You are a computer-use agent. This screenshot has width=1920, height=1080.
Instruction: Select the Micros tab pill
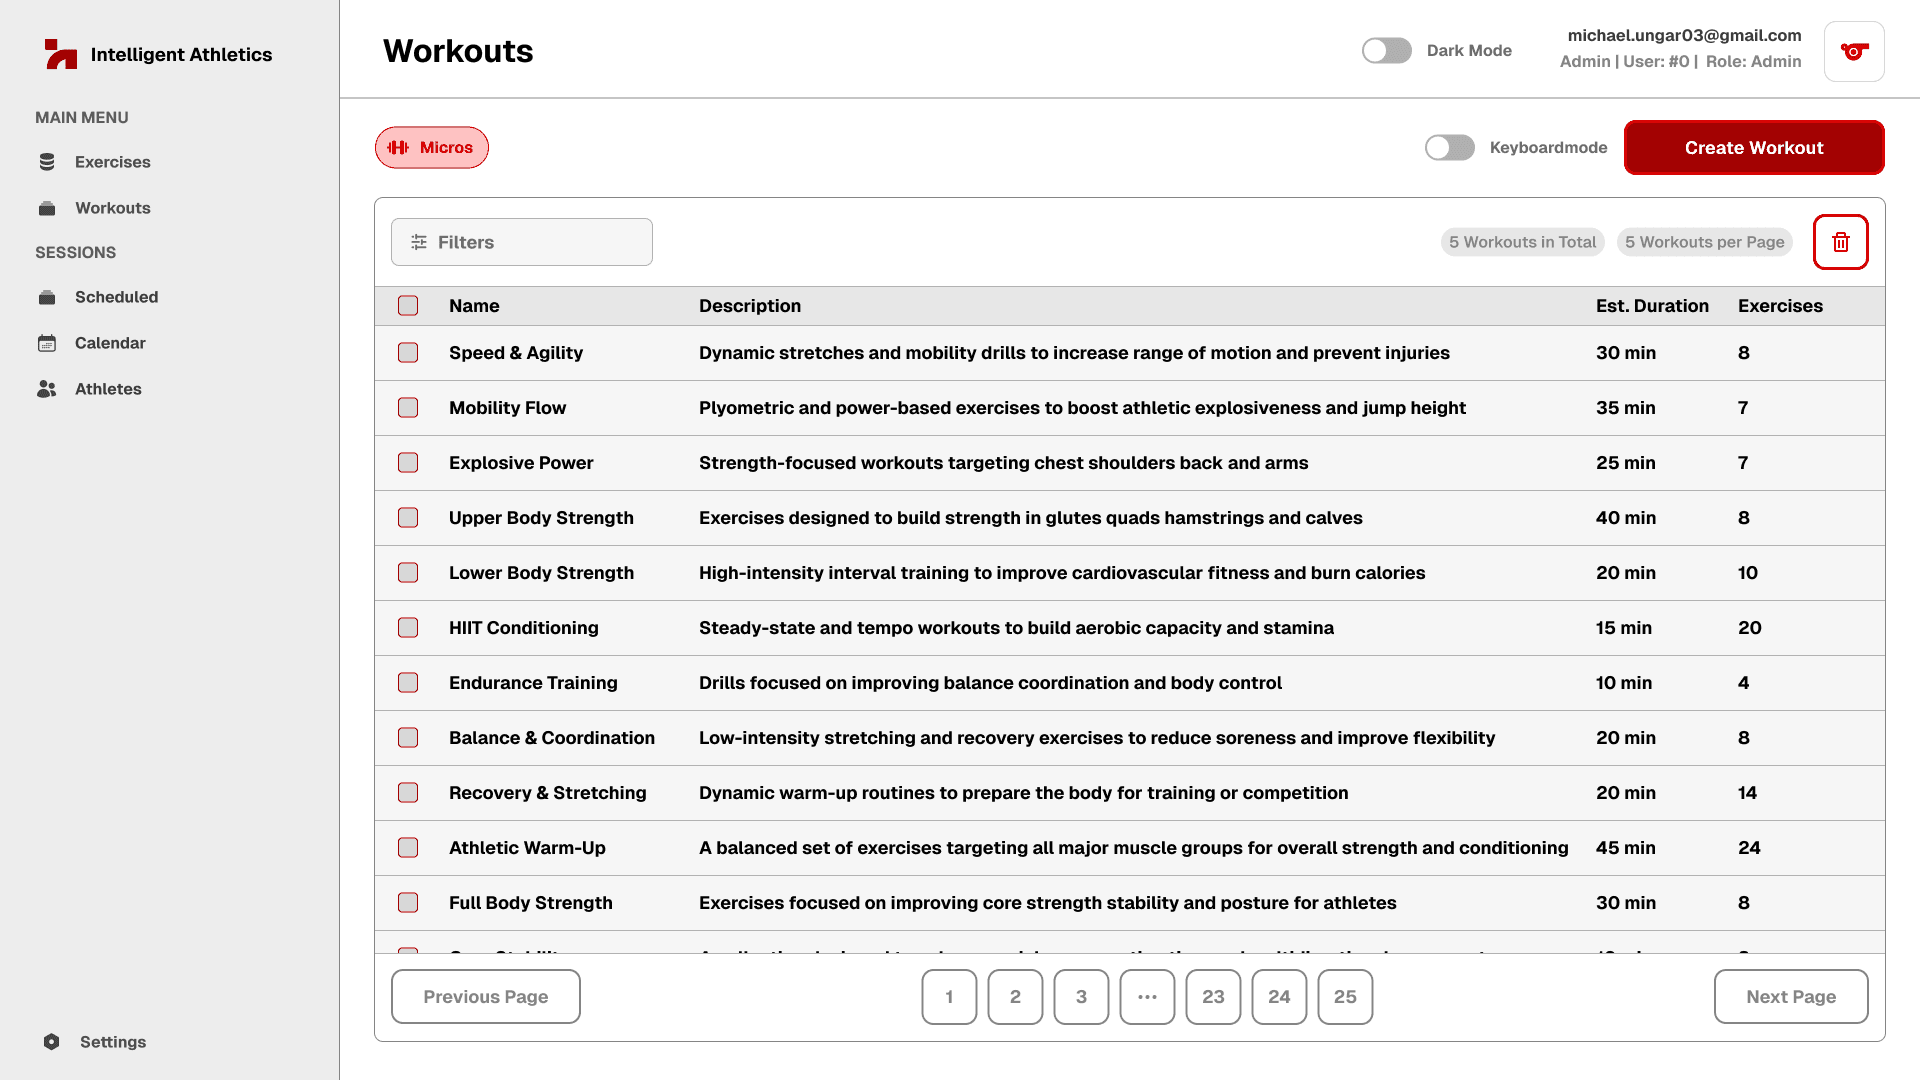click(x=432, y=148)
